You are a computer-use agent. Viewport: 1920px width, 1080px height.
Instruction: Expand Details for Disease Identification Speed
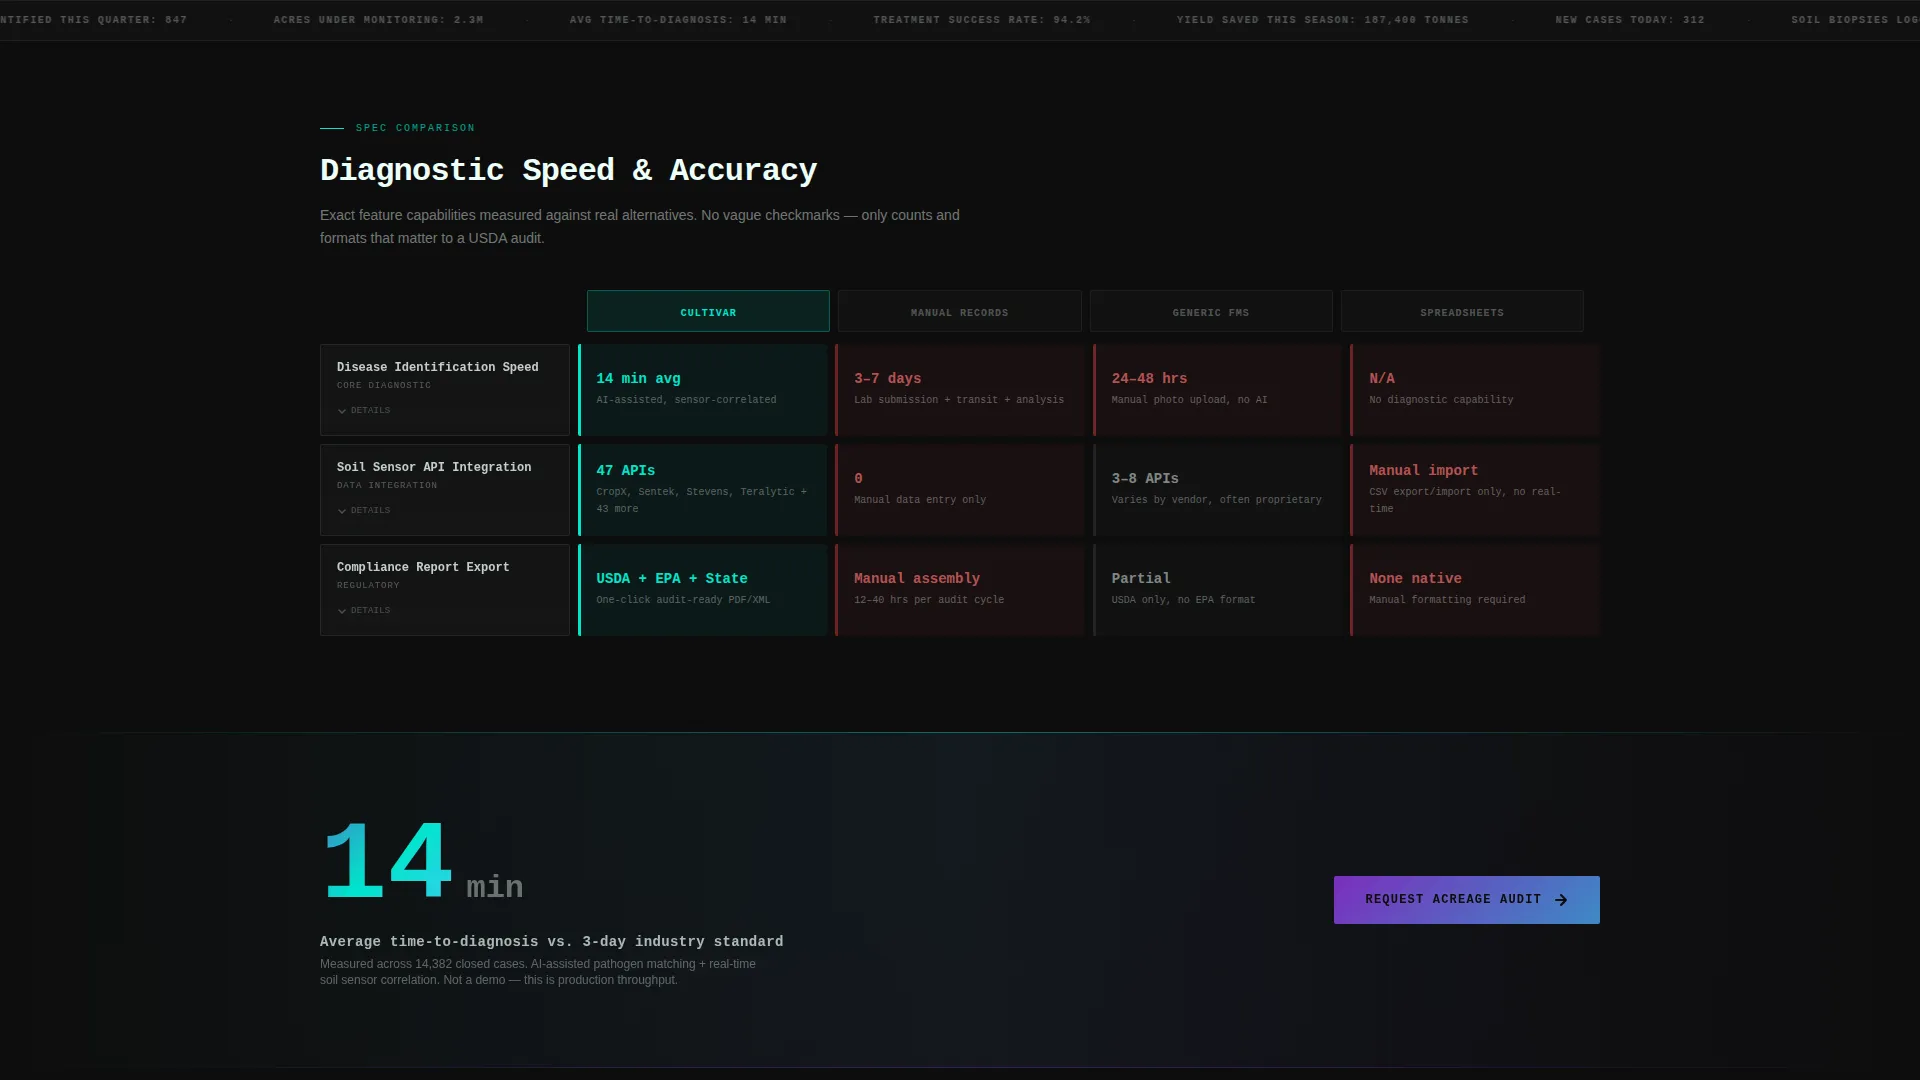pos(364,411)
